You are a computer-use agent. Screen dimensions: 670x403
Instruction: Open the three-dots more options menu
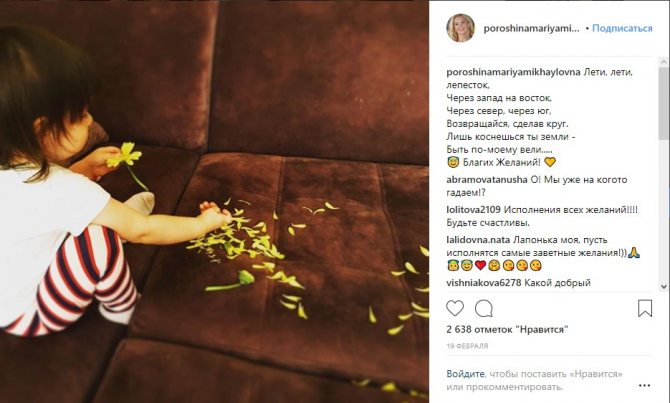point(644,385)
